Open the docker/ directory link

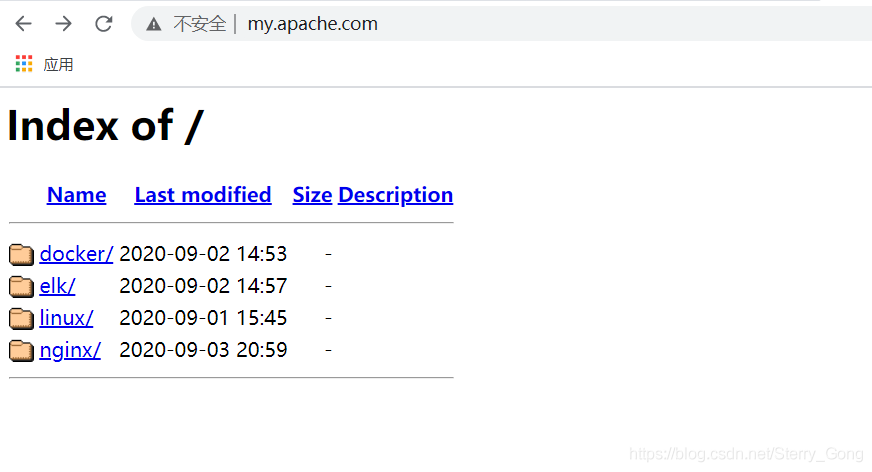[76, 254]
